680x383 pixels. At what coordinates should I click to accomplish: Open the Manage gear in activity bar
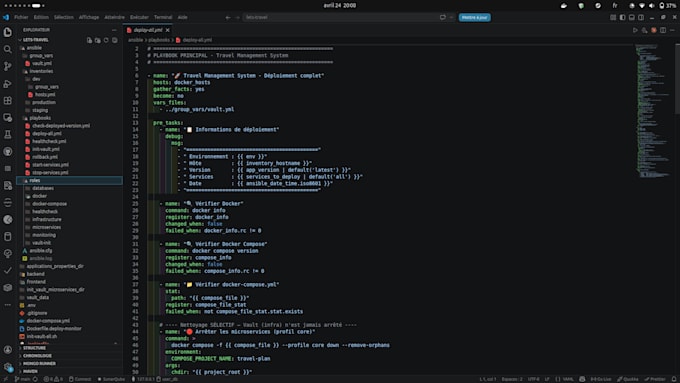click(x=8, y=367)
